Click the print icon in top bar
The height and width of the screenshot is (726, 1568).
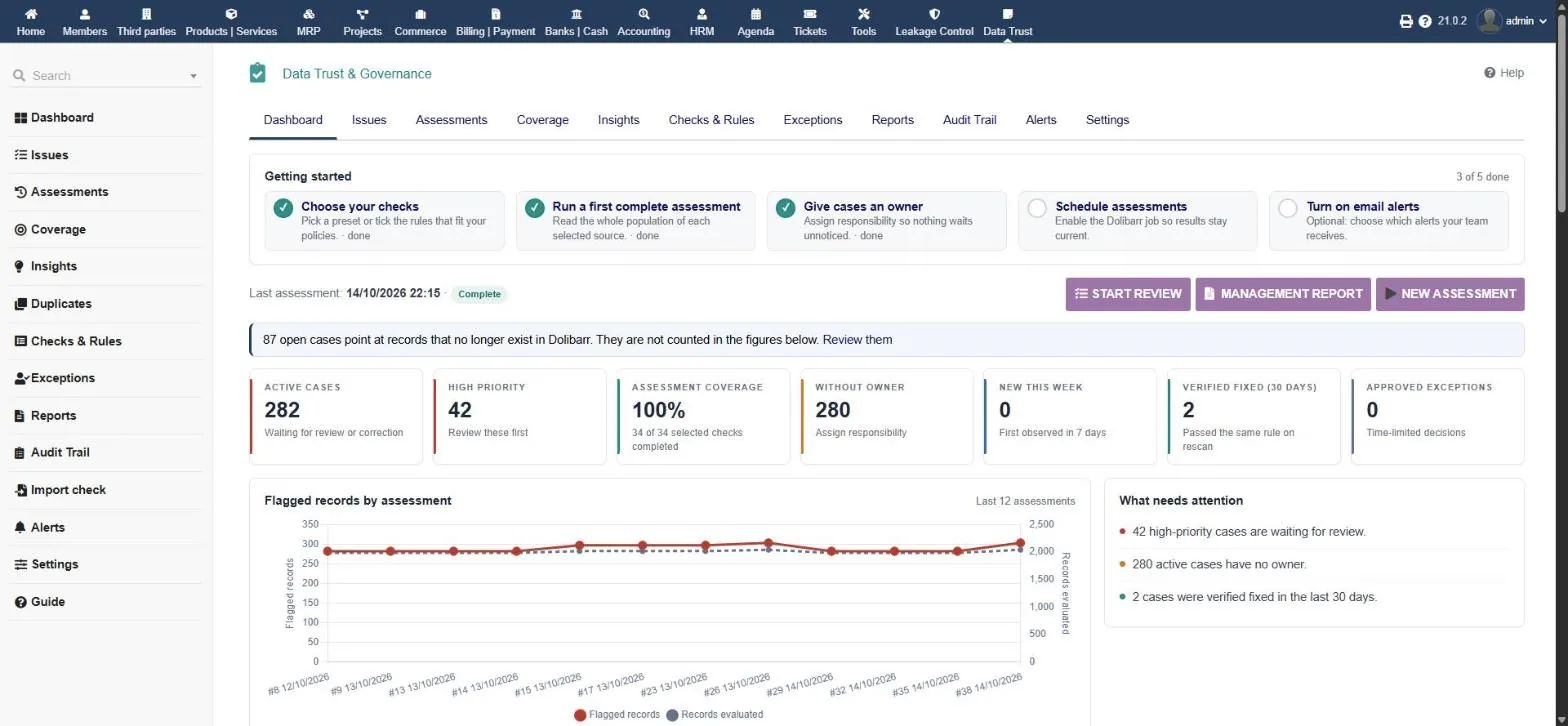pos(1406,21)
